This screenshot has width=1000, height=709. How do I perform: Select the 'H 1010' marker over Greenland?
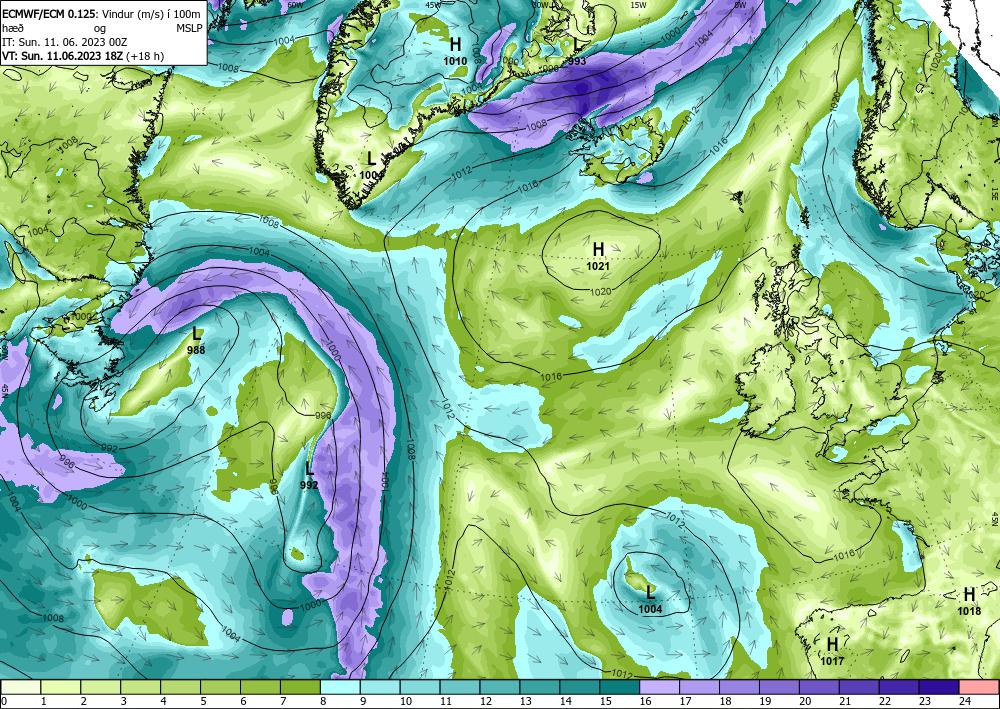coord(455,51)
